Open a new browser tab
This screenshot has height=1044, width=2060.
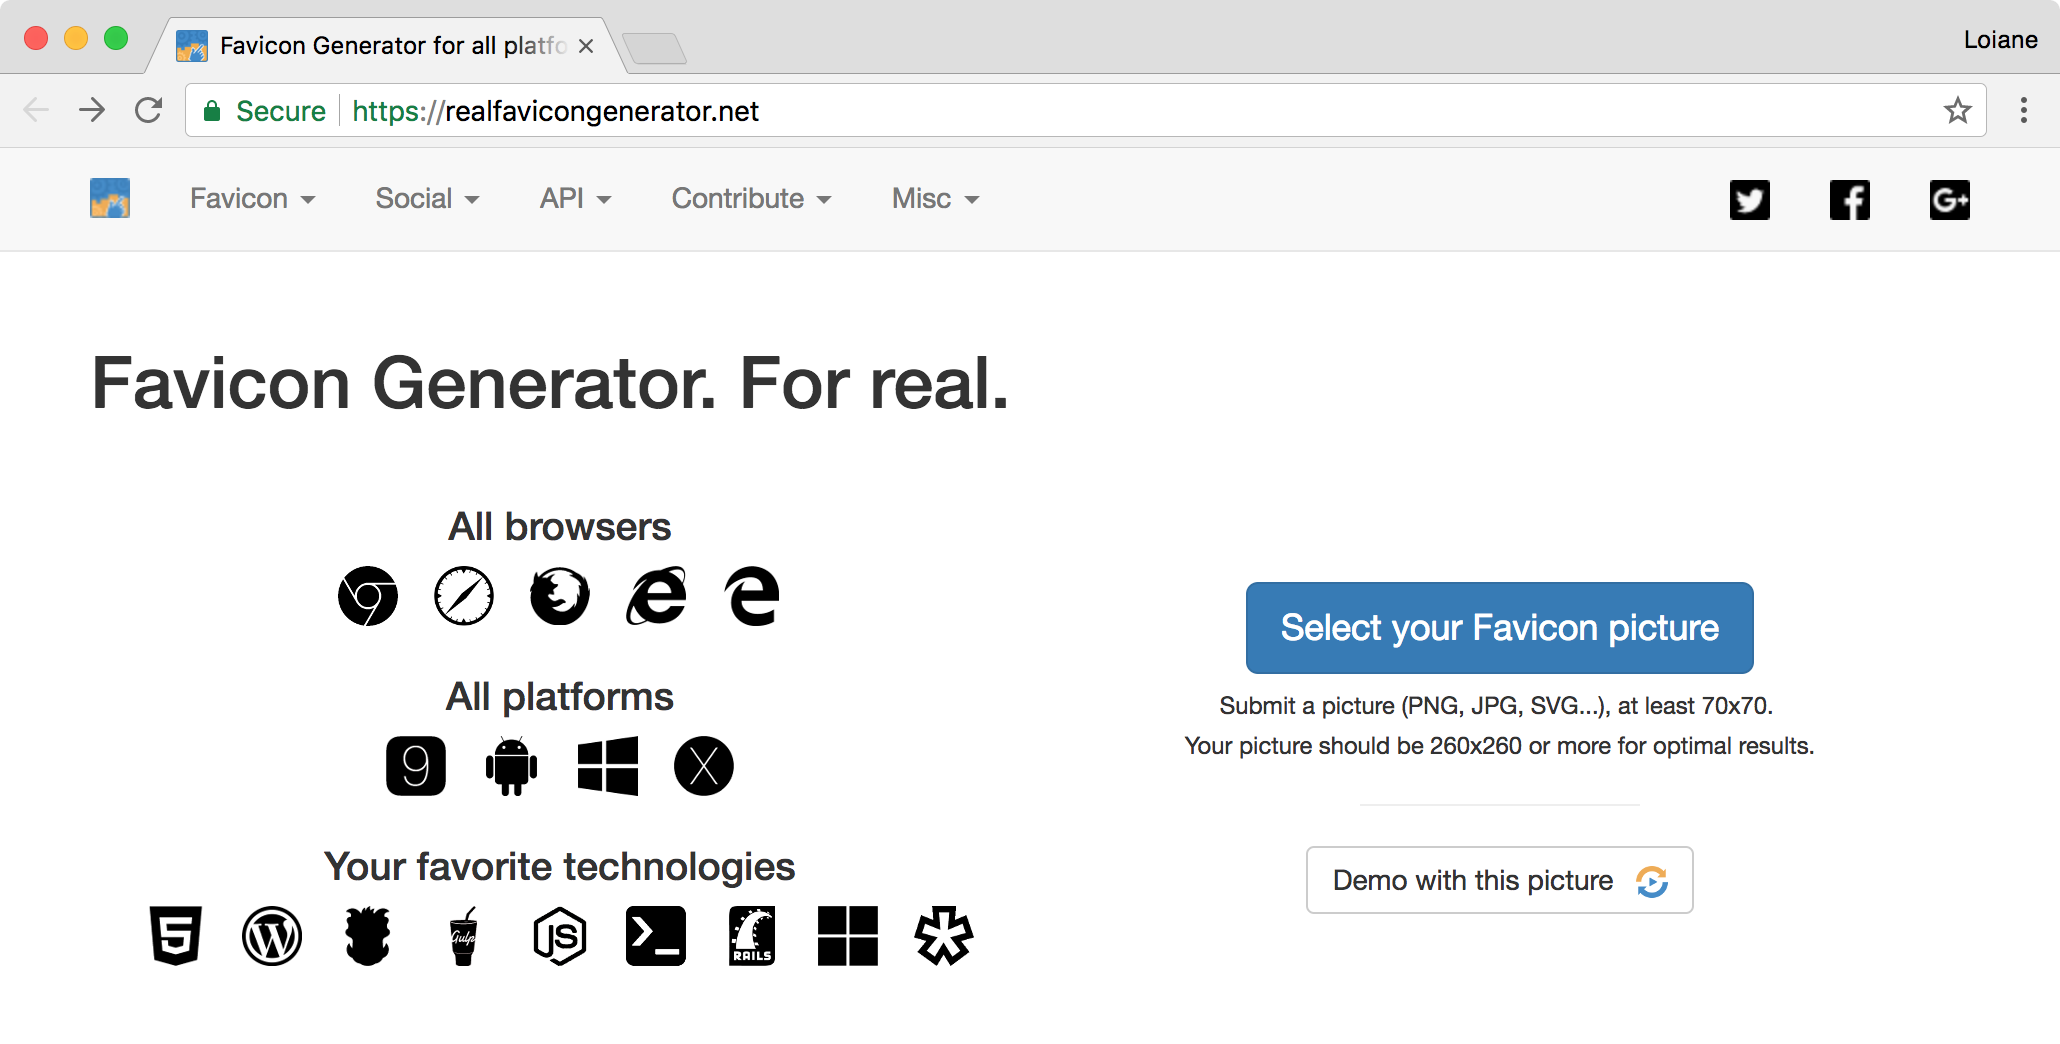(654, 48)
